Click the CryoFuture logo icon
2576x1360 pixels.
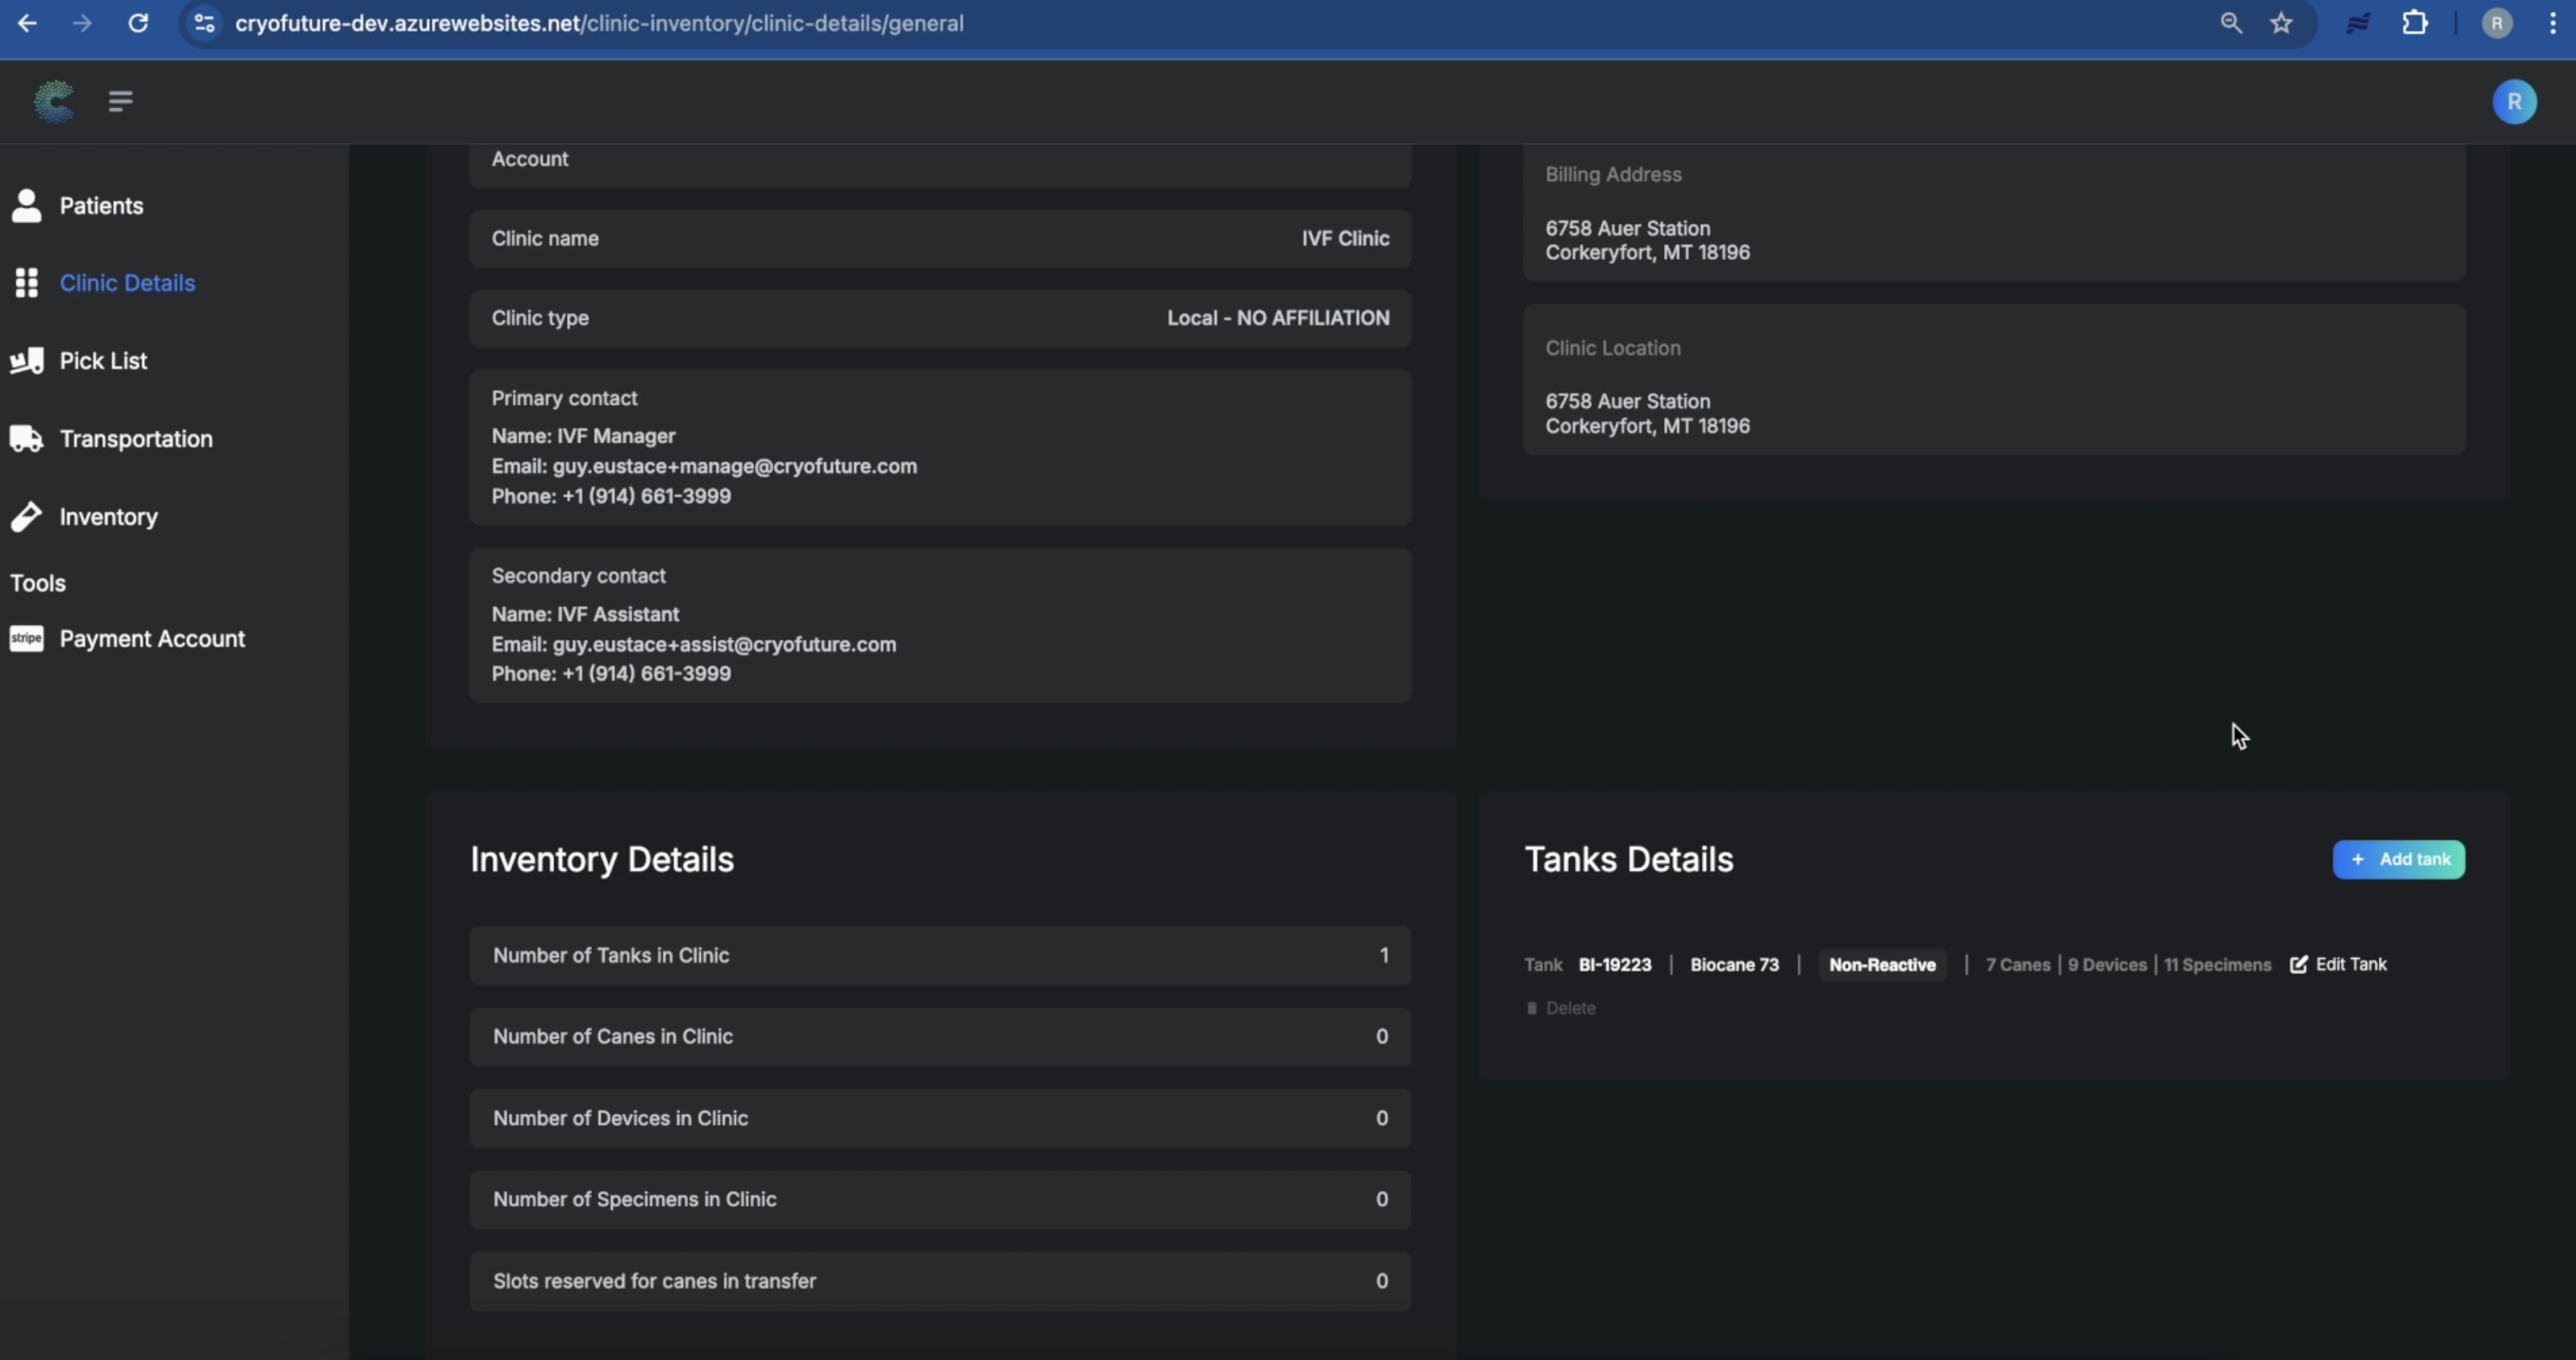click(x=54, y=101)
